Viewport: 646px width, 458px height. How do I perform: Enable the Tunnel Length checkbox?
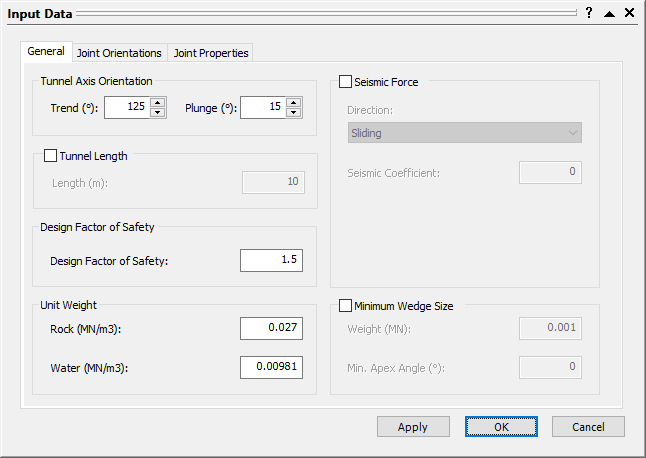tap(50, 156)
